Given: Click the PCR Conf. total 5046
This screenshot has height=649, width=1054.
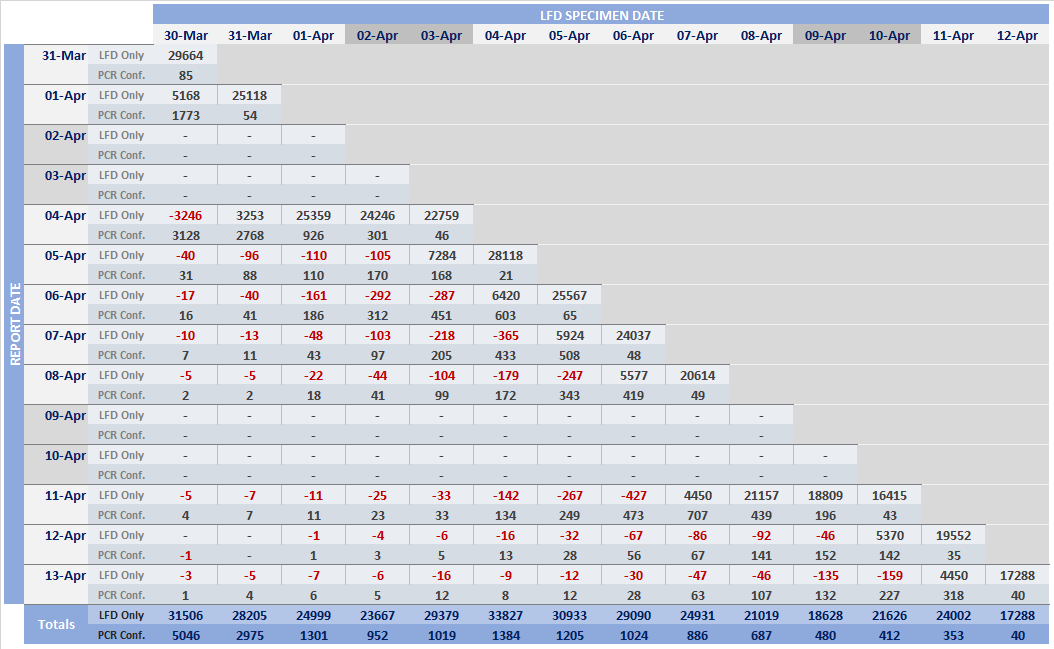Looking at the screenshot, I should pyautogui.click(x=186, y=634).
